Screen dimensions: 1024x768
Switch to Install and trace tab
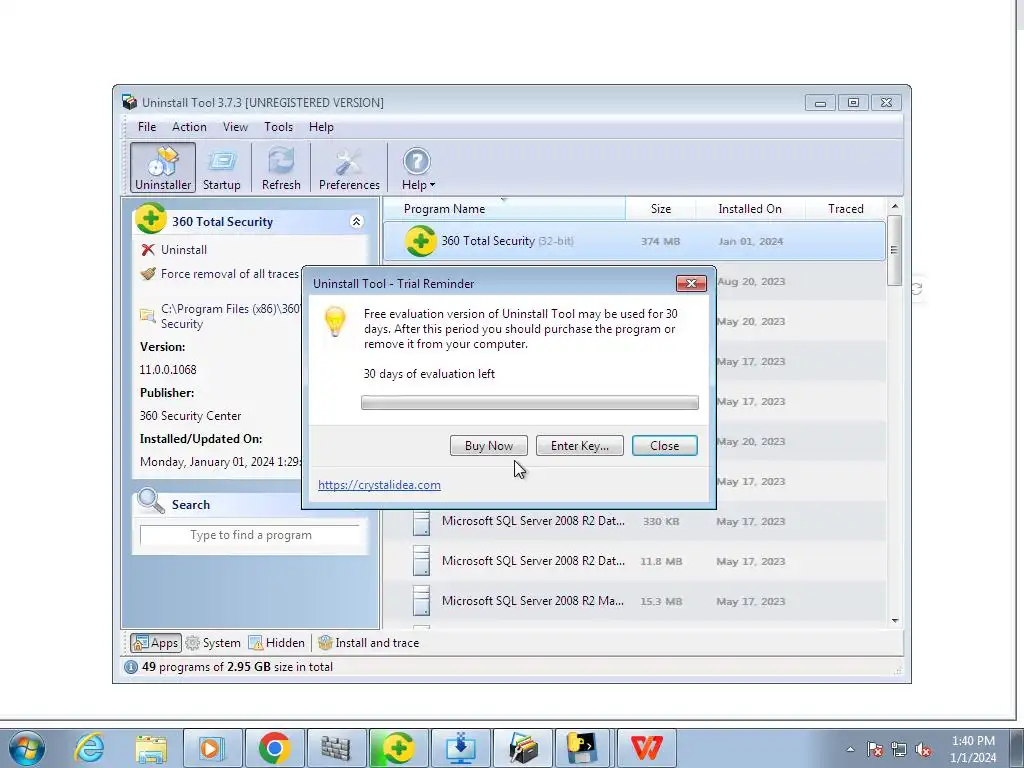(x=368, y=643)
